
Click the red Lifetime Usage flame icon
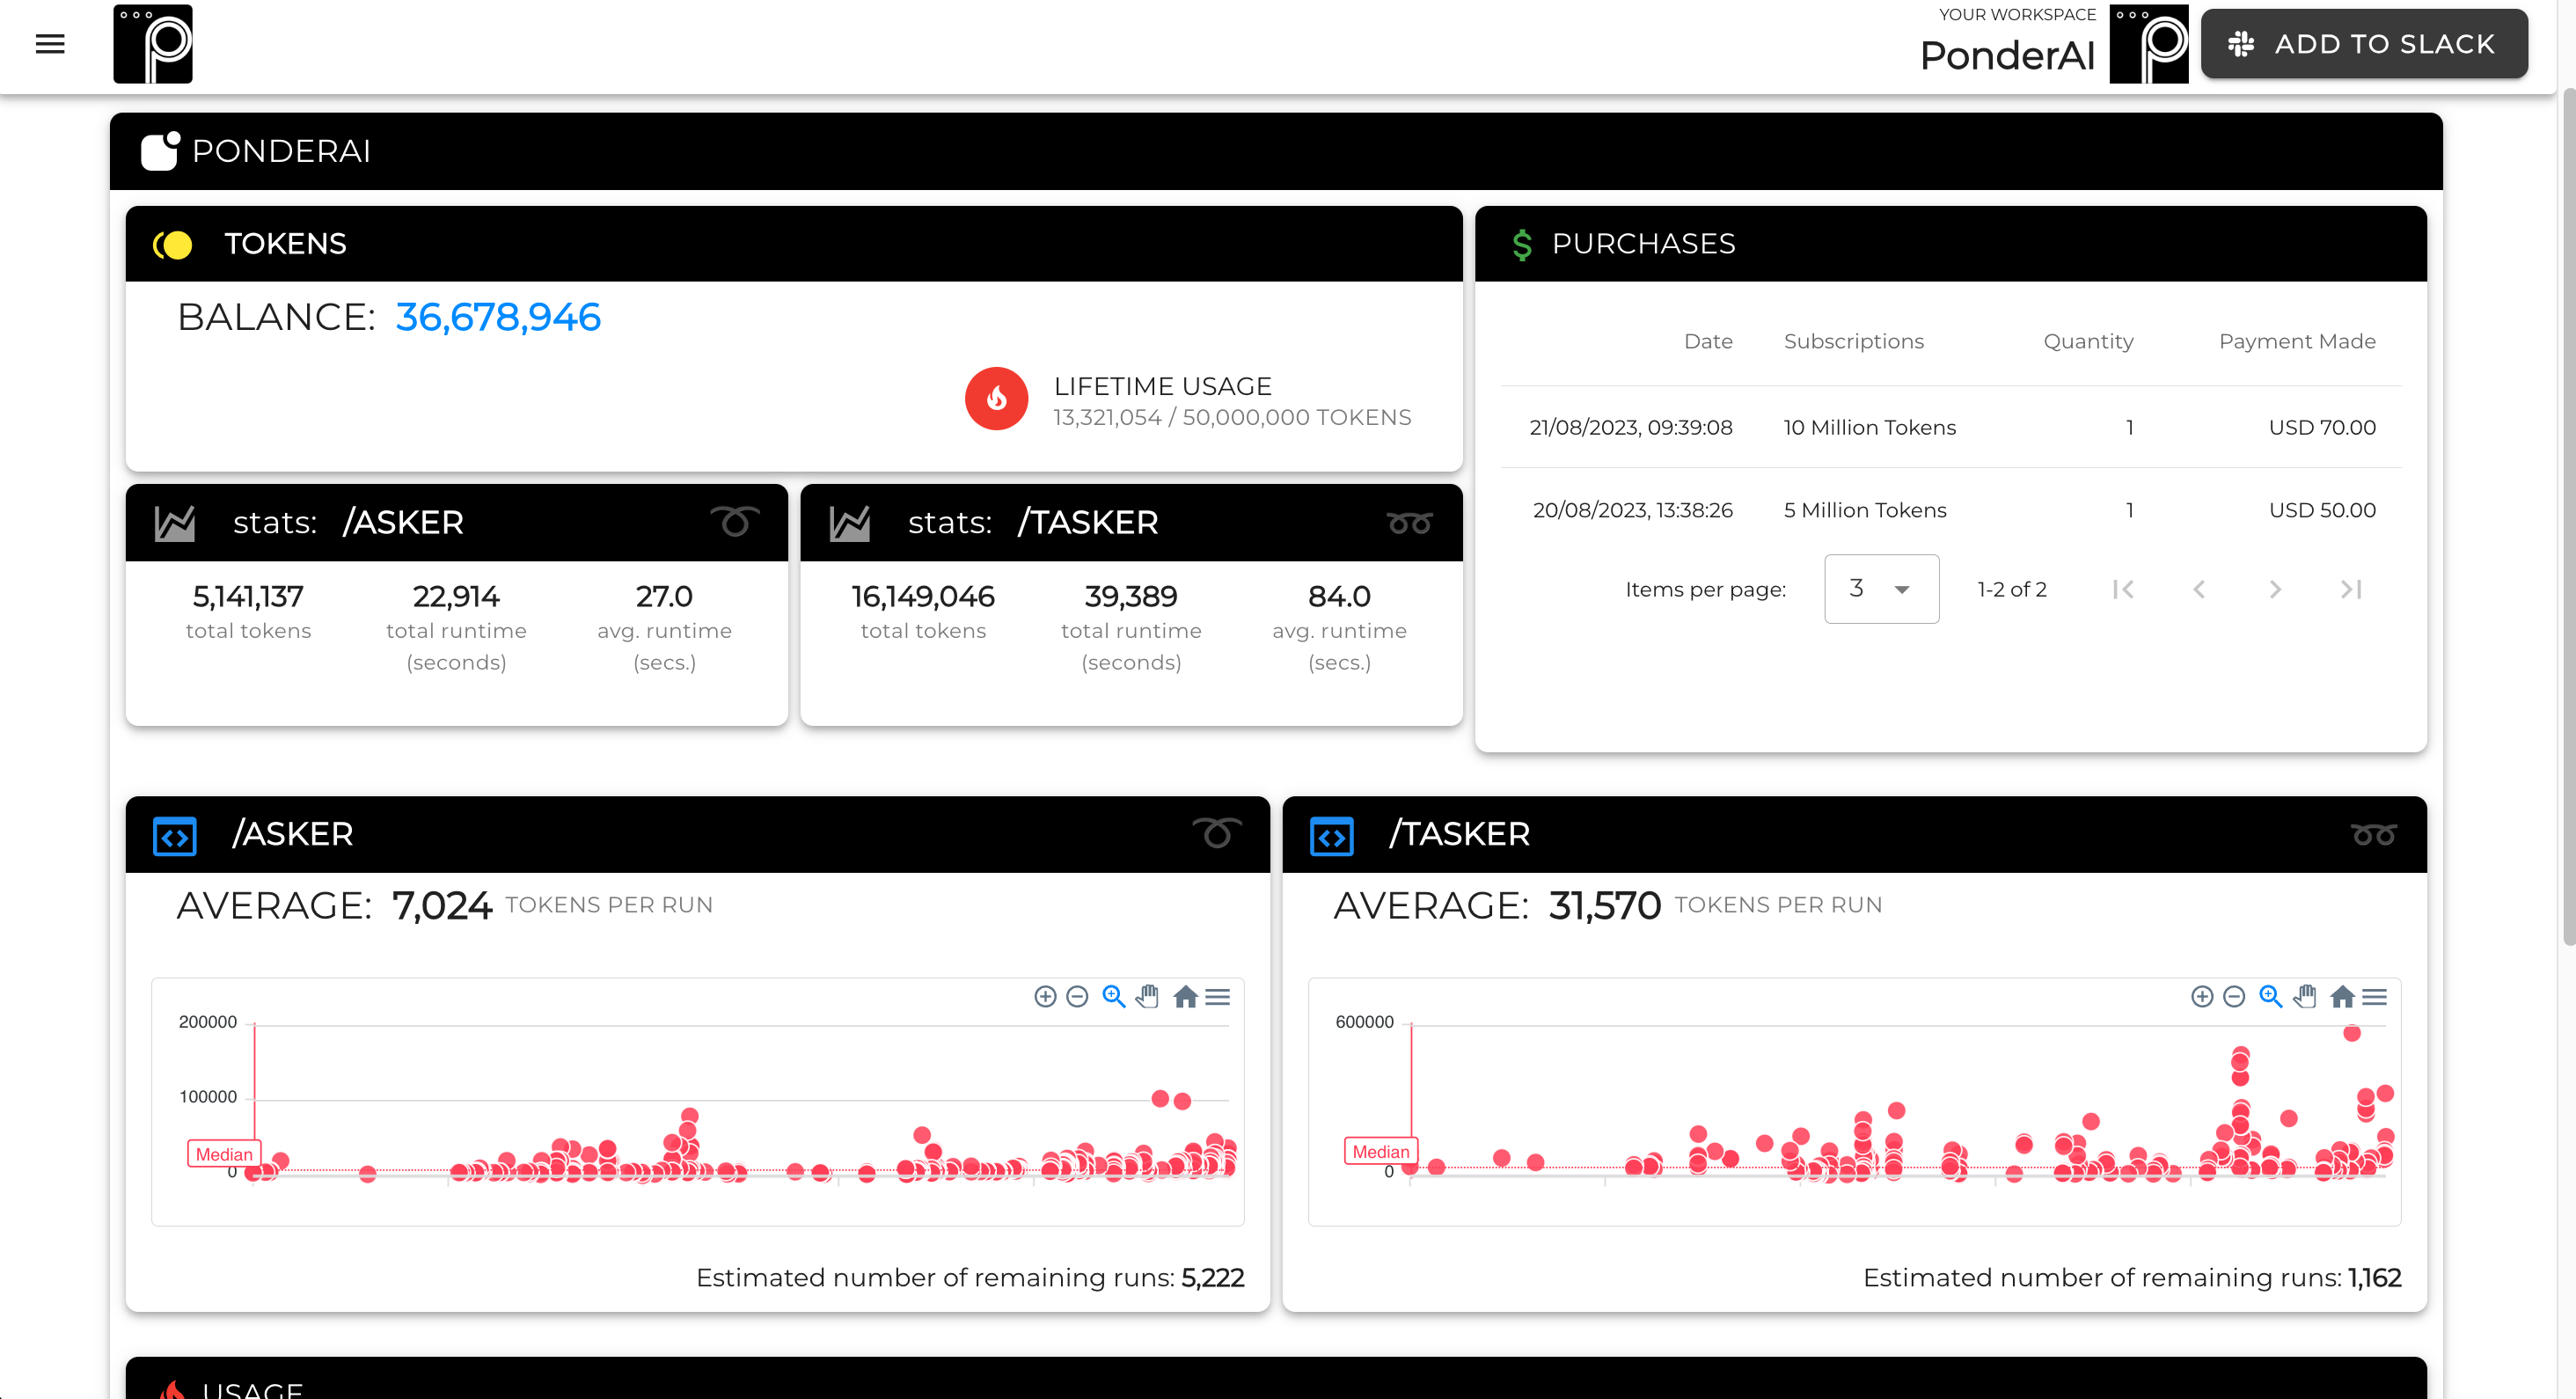coord(996,399)
